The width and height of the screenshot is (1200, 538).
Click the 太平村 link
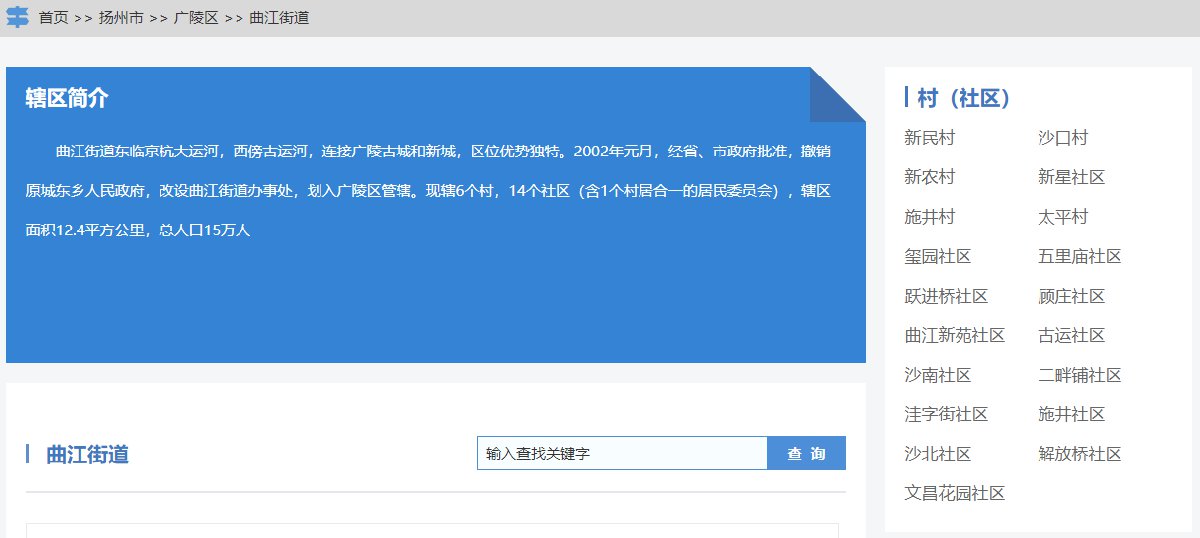pos(1063,217)
